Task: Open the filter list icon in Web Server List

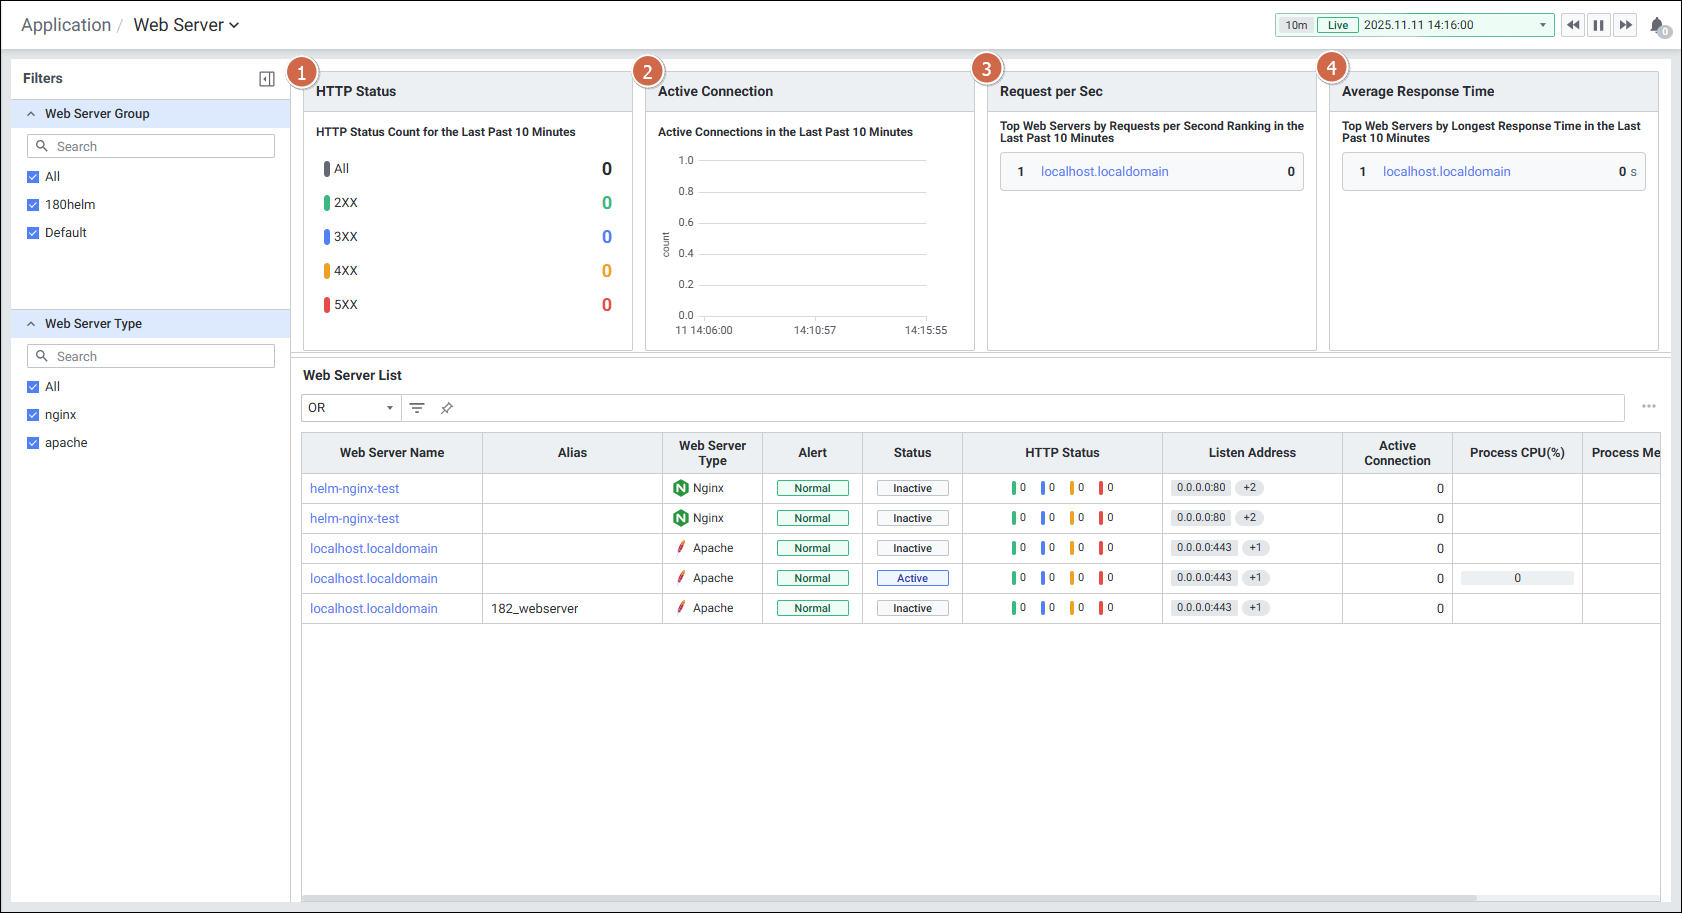Action: (417, 408)
